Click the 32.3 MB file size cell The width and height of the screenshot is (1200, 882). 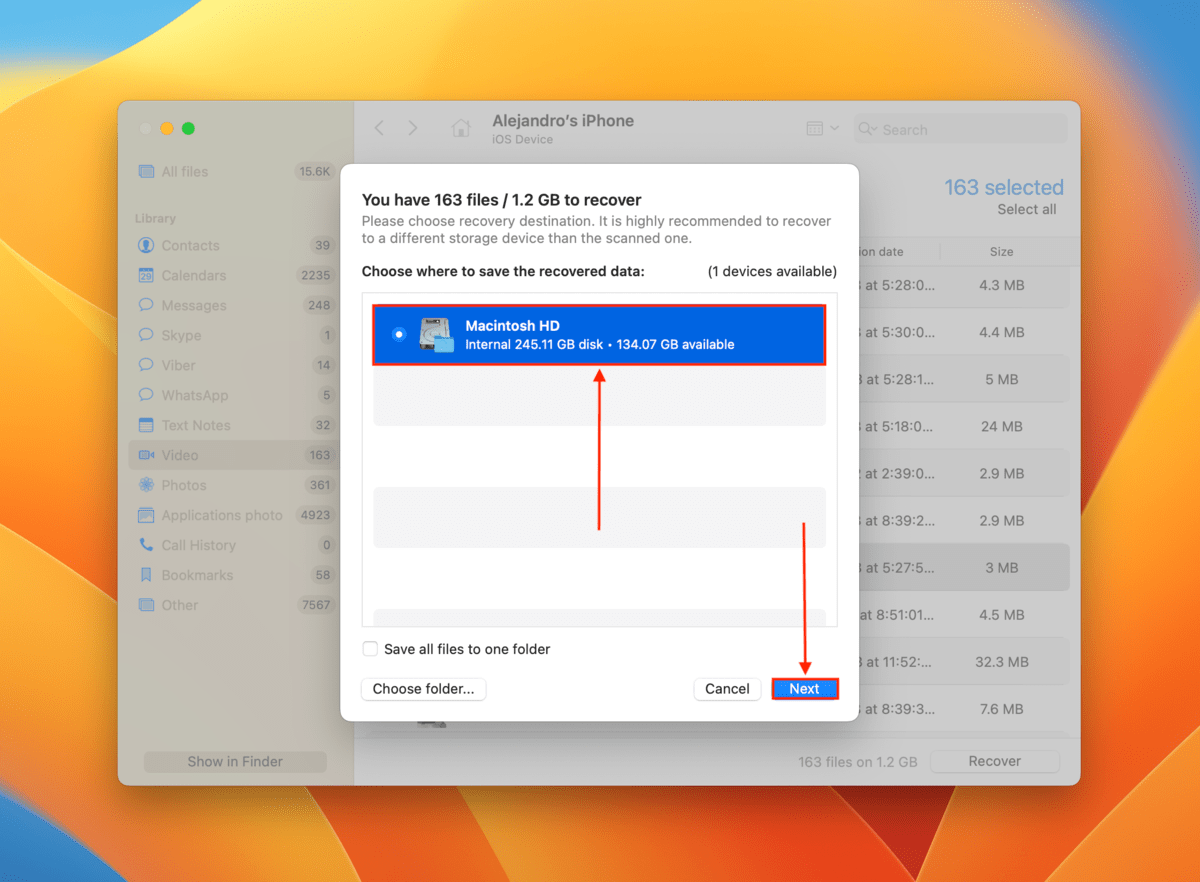pos(1001,662)
